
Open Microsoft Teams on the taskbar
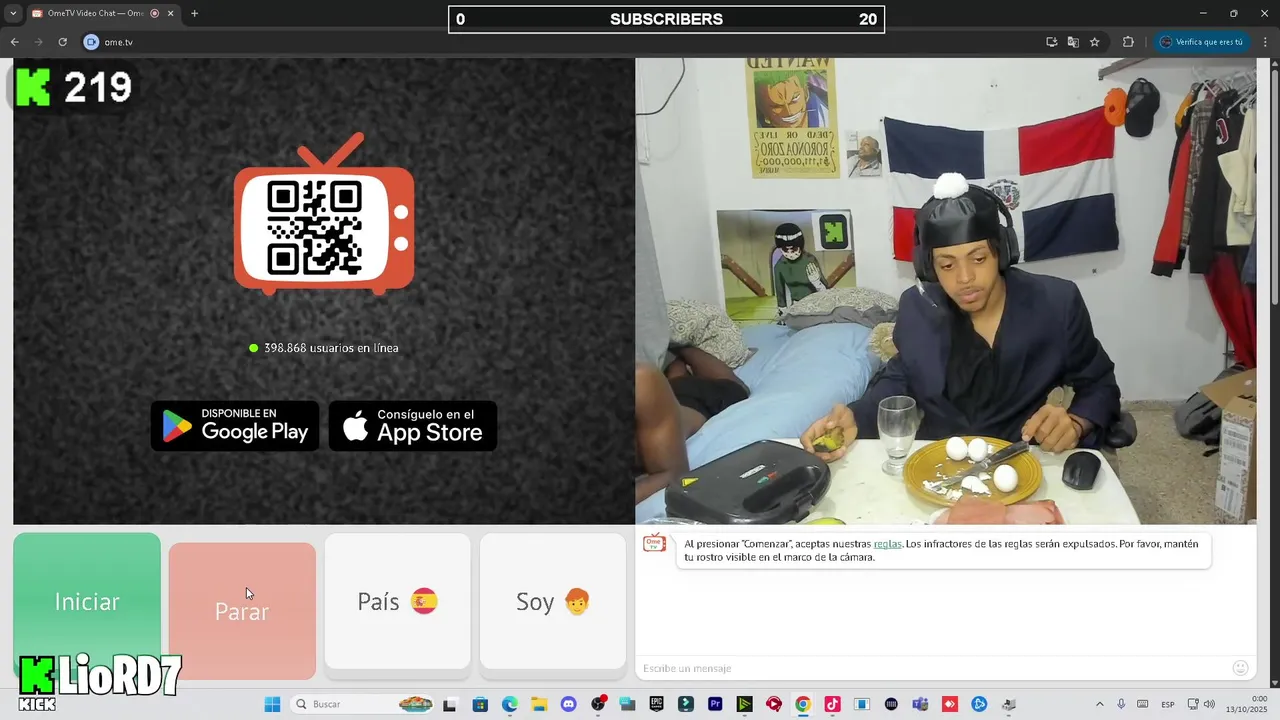click(x=921, y=704)
